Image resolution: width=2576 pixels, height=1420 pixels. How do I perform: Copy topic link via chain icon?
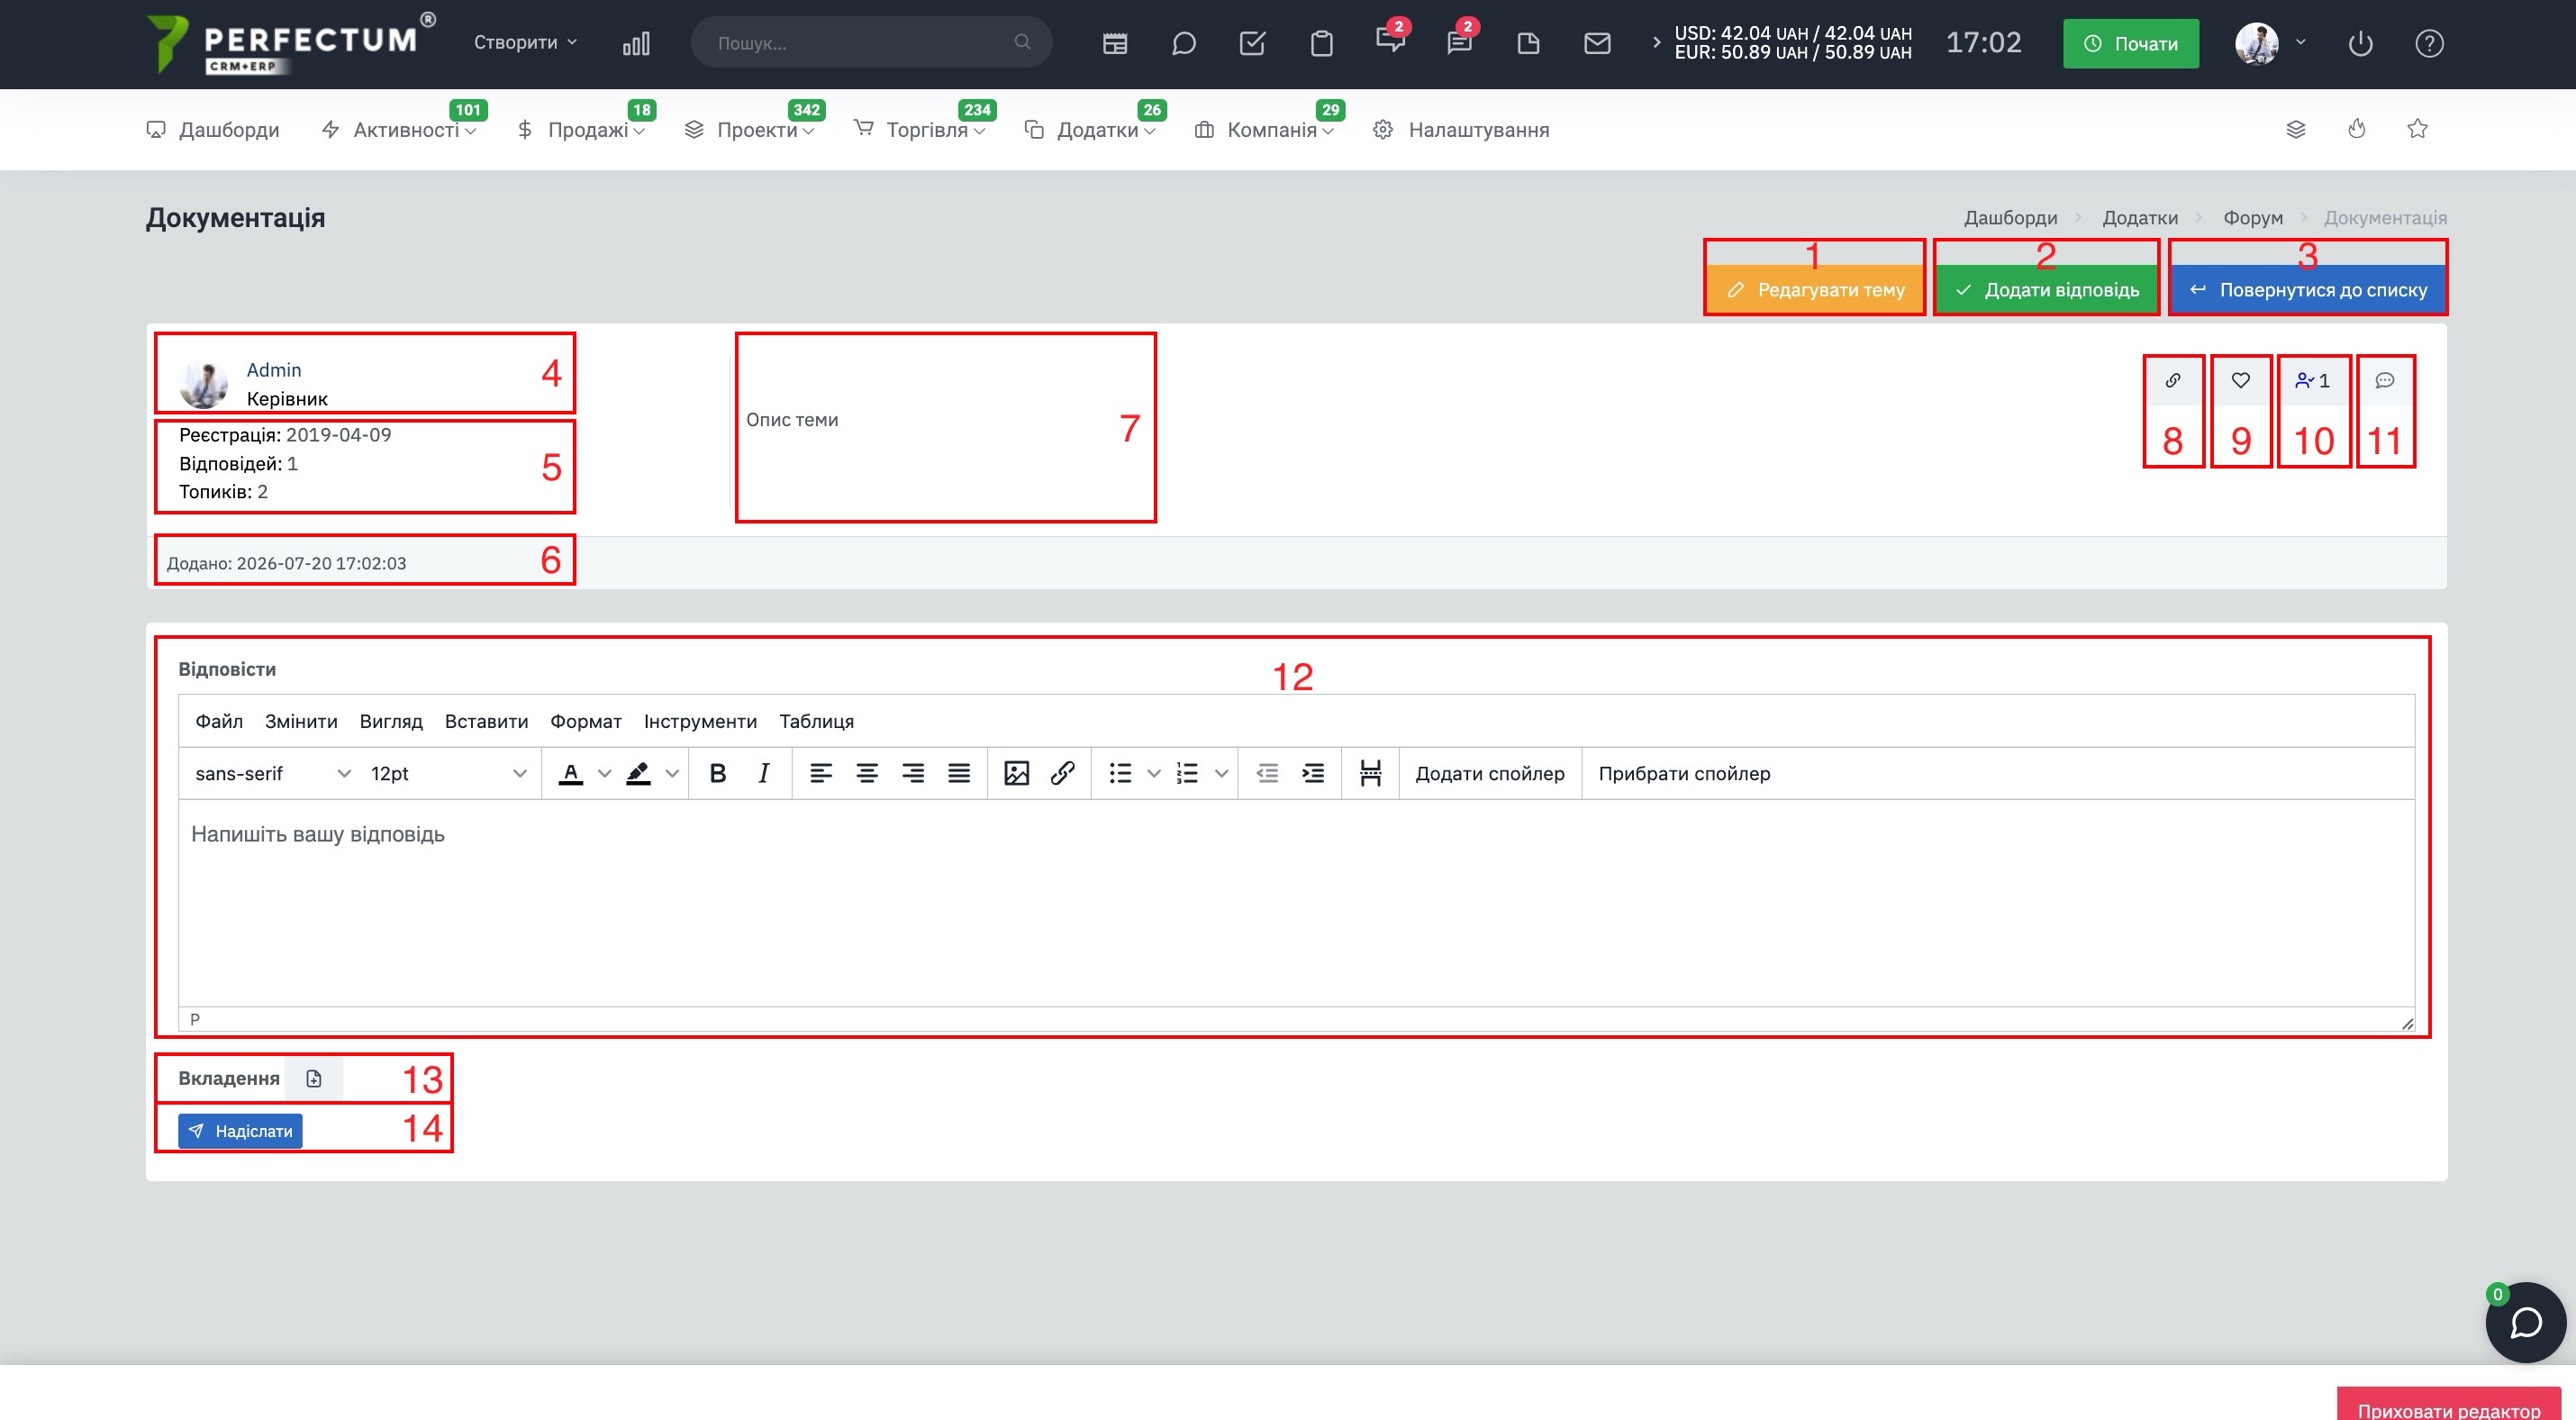(x=2172, y=380)
